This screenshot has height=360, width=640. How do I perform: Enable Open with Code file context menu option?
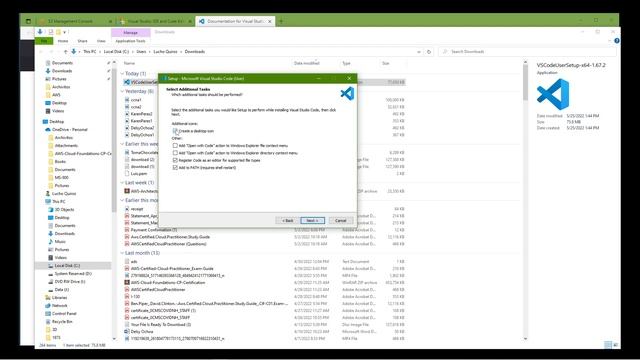coord(175,145)
